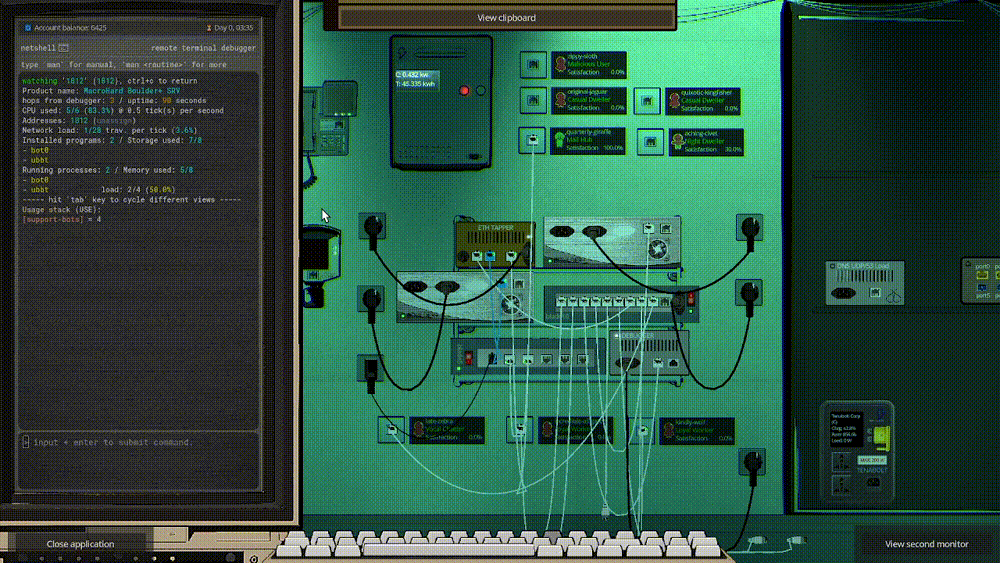Click the Day 0 clock display
This screenshot has height=563, width=1000.
tap(230, 28)
